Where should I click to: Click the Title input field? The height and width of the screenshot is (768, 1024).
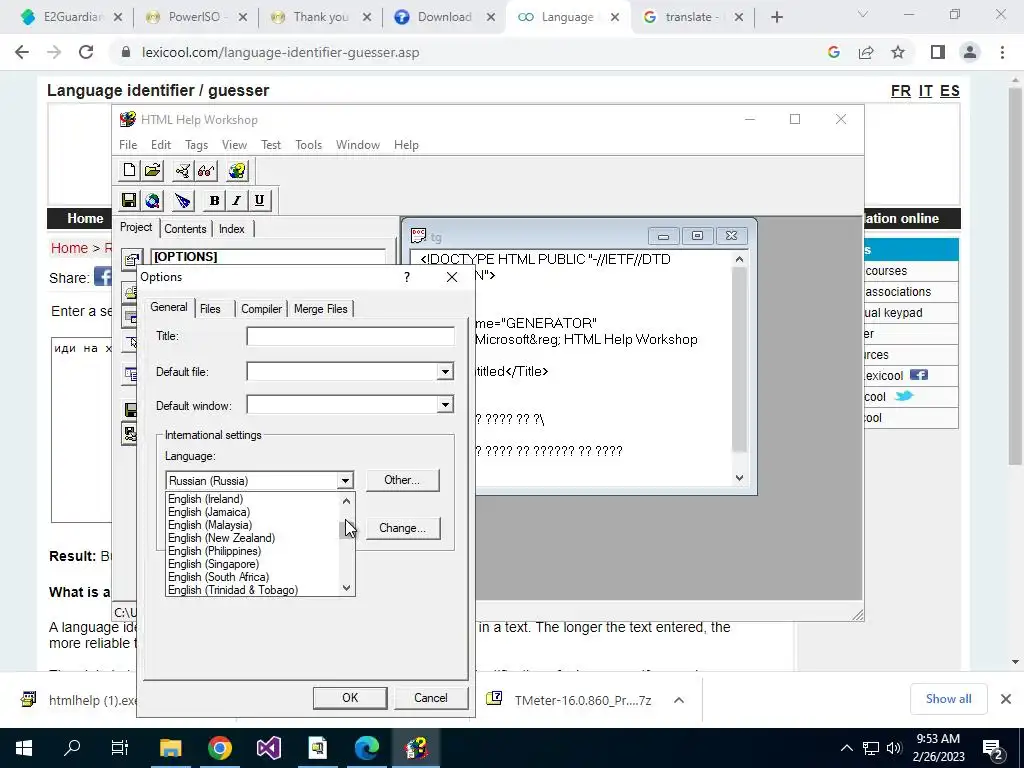[x=350, y=336]
